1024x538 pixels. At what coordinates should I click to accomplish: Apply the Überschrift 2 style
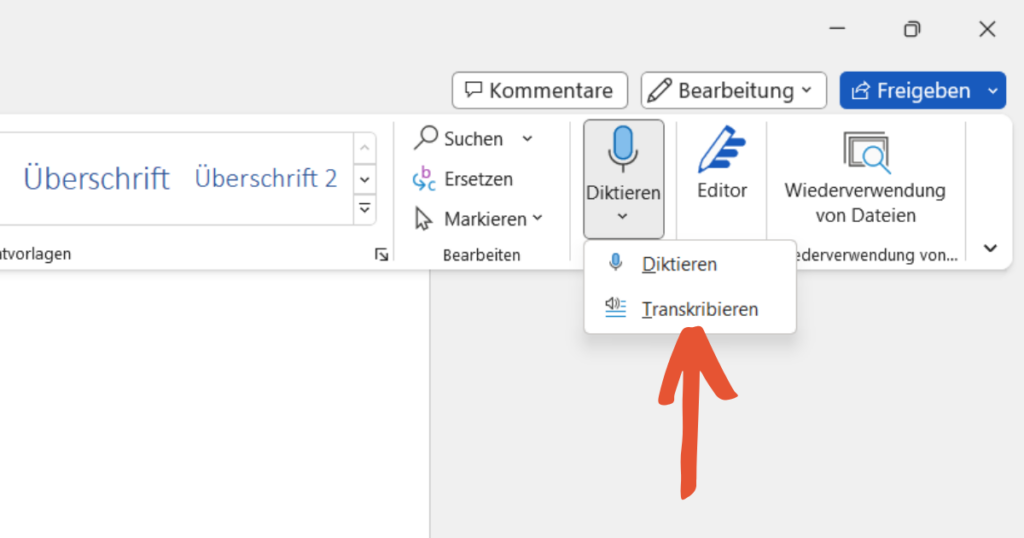point(265,178)
